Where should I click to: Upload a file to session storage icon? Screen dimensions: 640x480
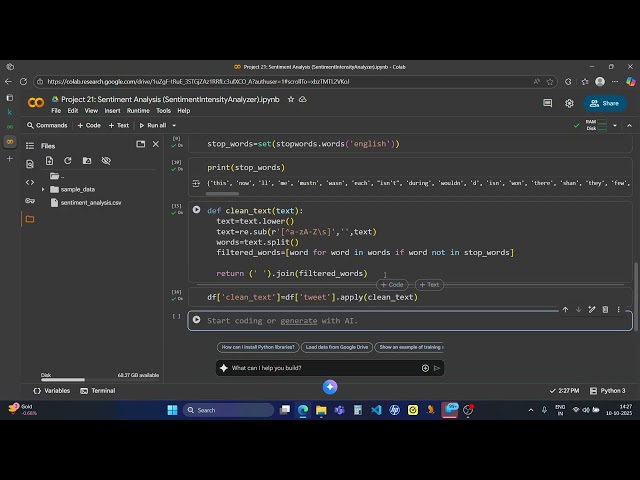coord(49,161)
